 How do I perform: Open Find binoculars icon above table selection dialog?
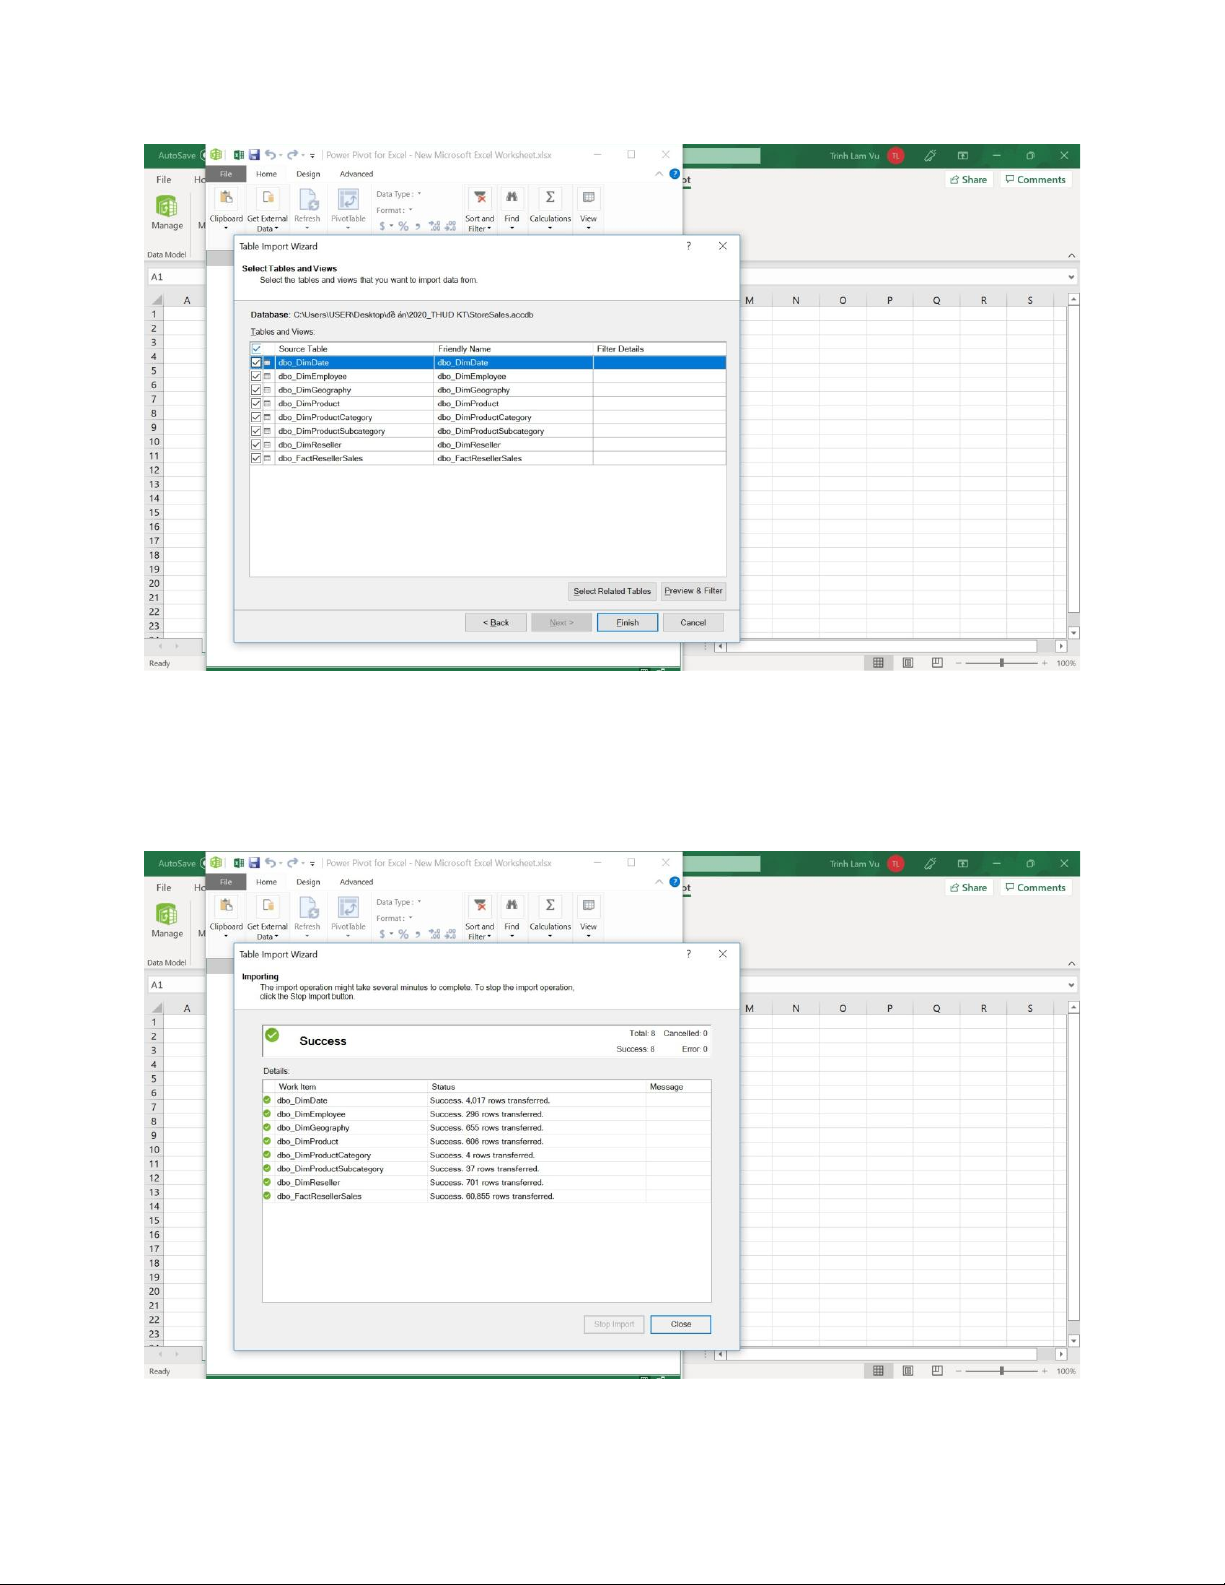pyautogui.click(x=511, y=199)
